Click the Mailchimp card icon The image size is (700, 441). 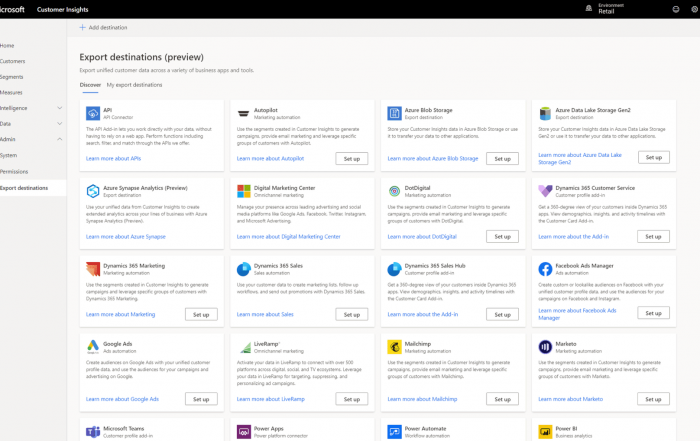point(394,347)
